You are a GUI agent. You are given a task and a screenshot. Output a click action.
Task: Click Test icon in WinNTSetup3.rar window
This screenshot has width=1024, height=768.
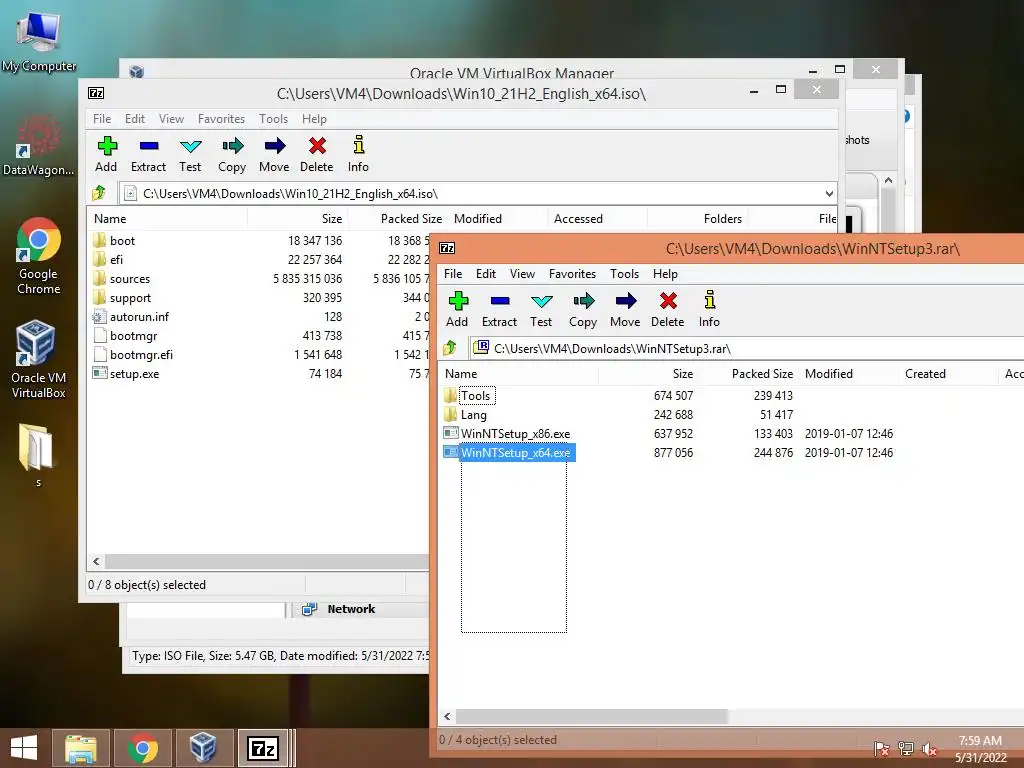(541, 301)
